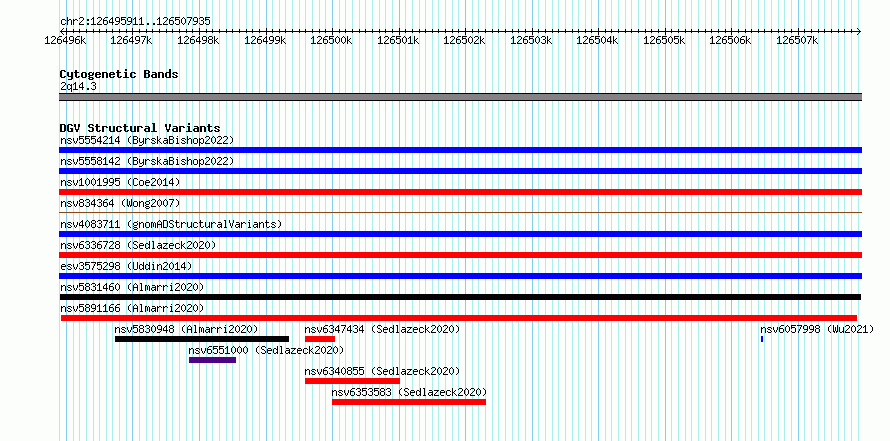
Task: Select nsv6336728 (Sedlazeck2020) label
Action: point(138,245)
